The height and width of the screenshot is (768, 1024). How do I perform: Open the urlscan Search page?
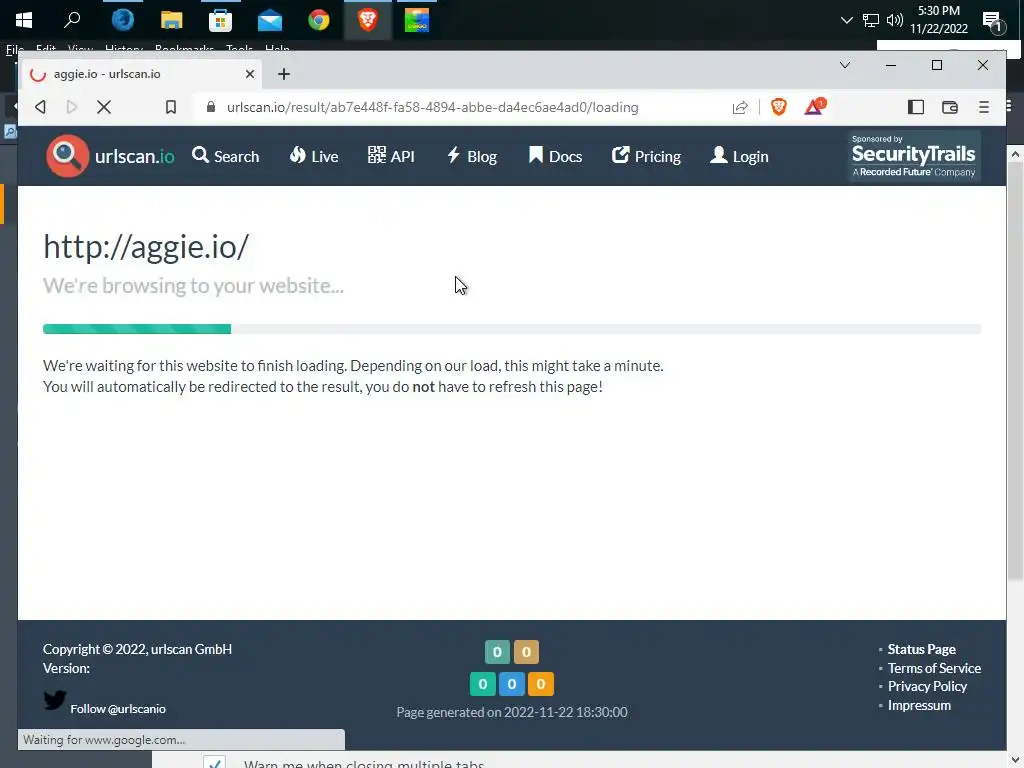coord(225,156)
